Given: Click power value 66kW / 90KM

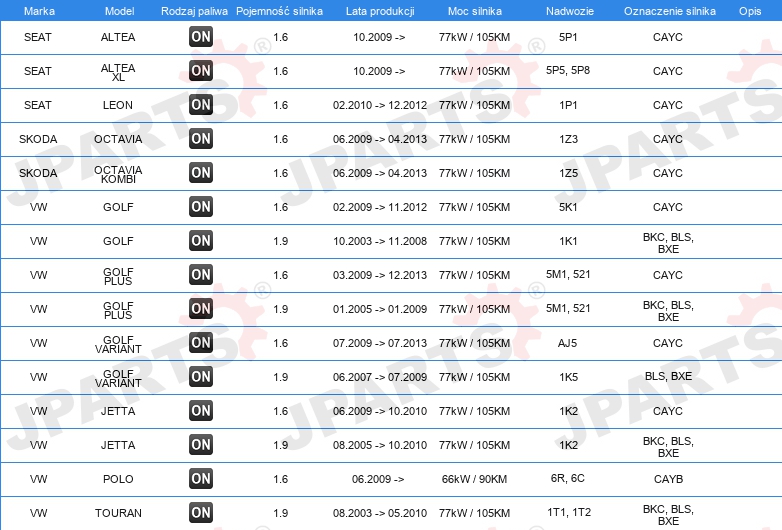Looking at the screenshot, I should pyautogui.click(x=474, y=479).
